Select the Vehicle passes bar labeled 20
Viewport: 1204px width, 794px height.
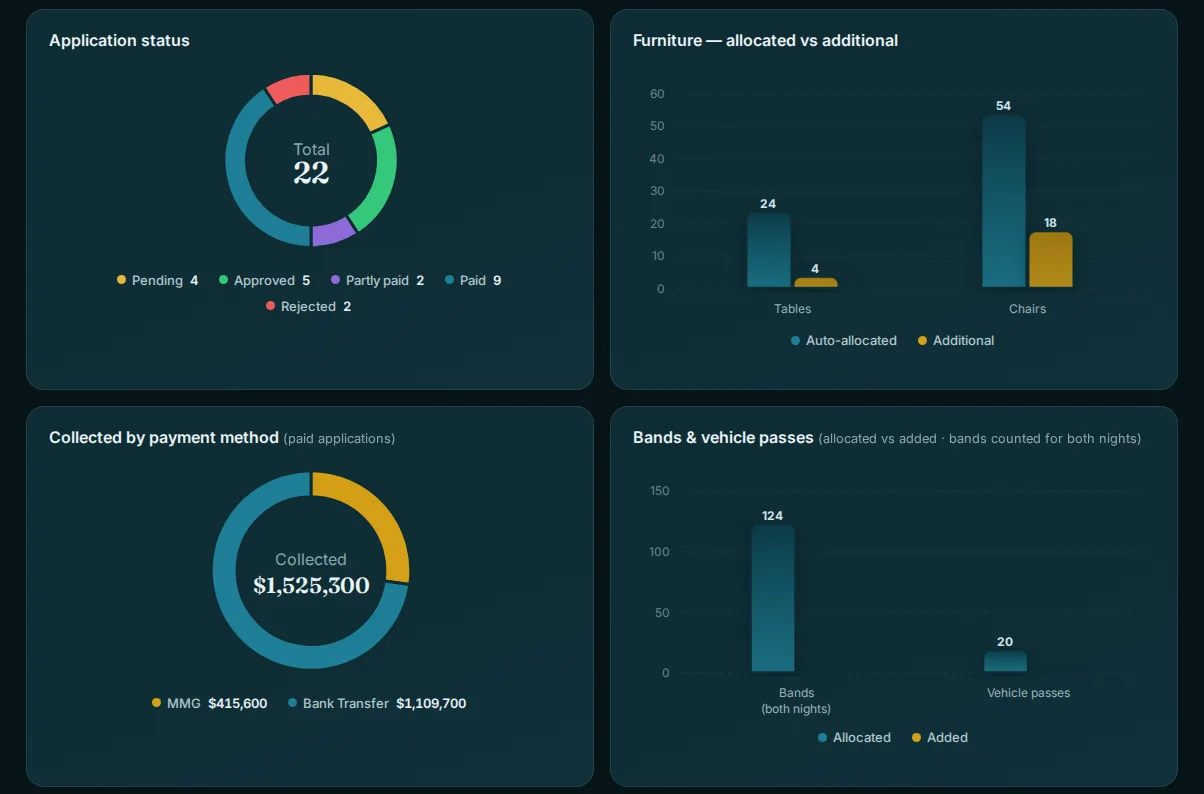(1005, 661)
